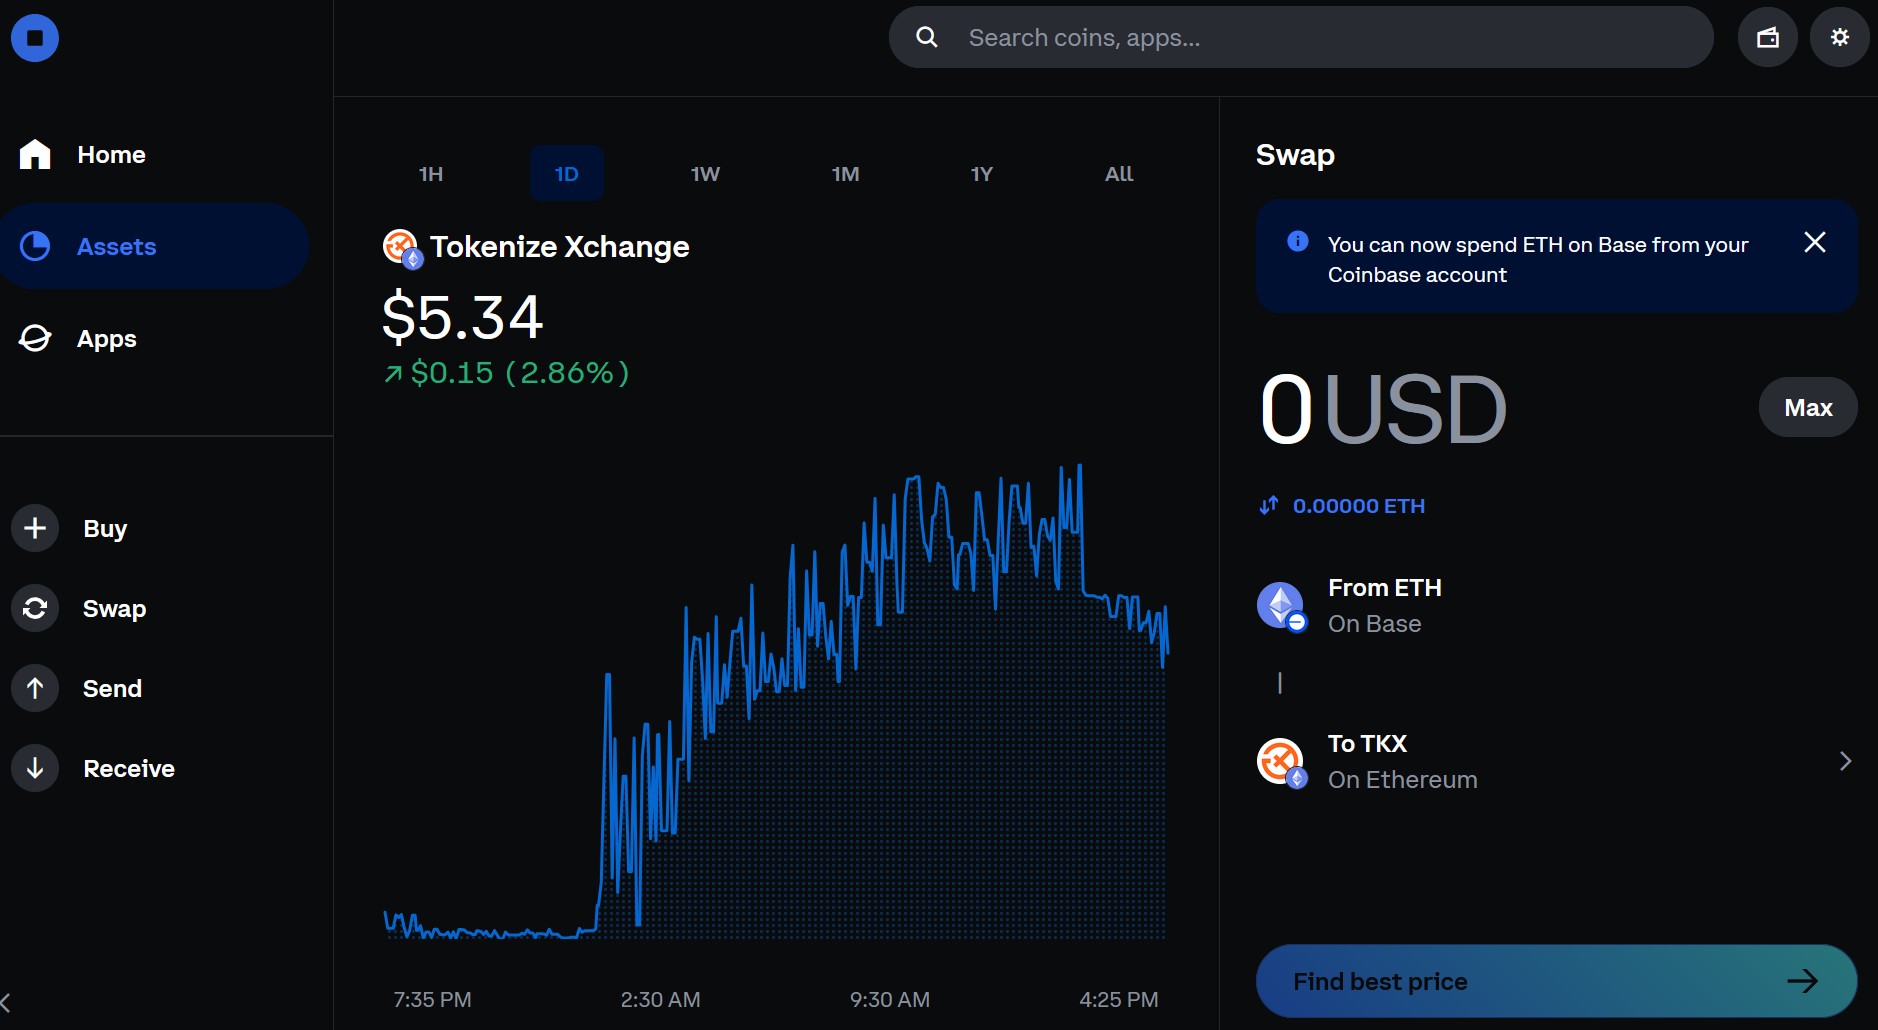Click the Tokenize Xchange title
This screenshot has width=1878, height=1030.
click(x=559, y=247)
